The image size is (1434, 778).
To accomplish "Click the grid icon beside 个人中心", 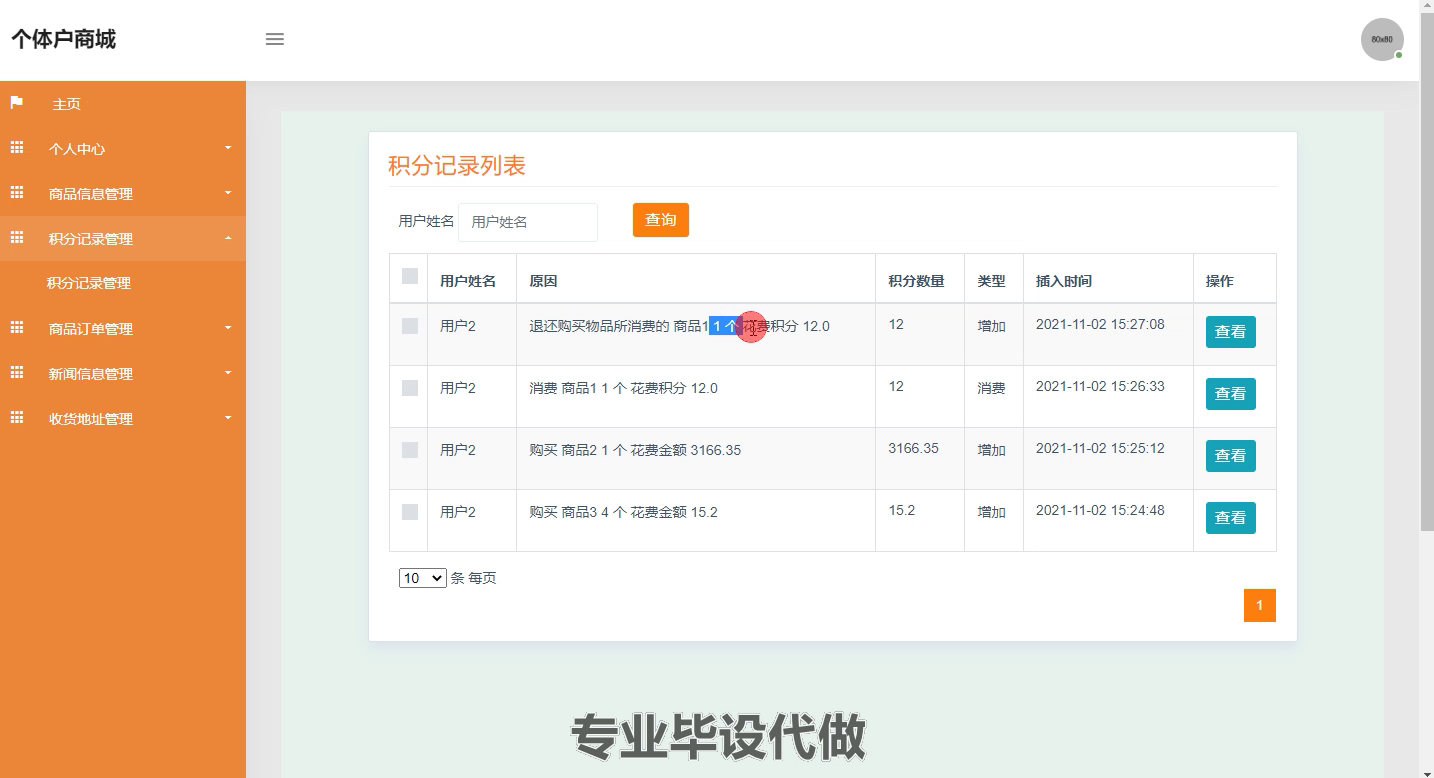I will pos(17,148).
